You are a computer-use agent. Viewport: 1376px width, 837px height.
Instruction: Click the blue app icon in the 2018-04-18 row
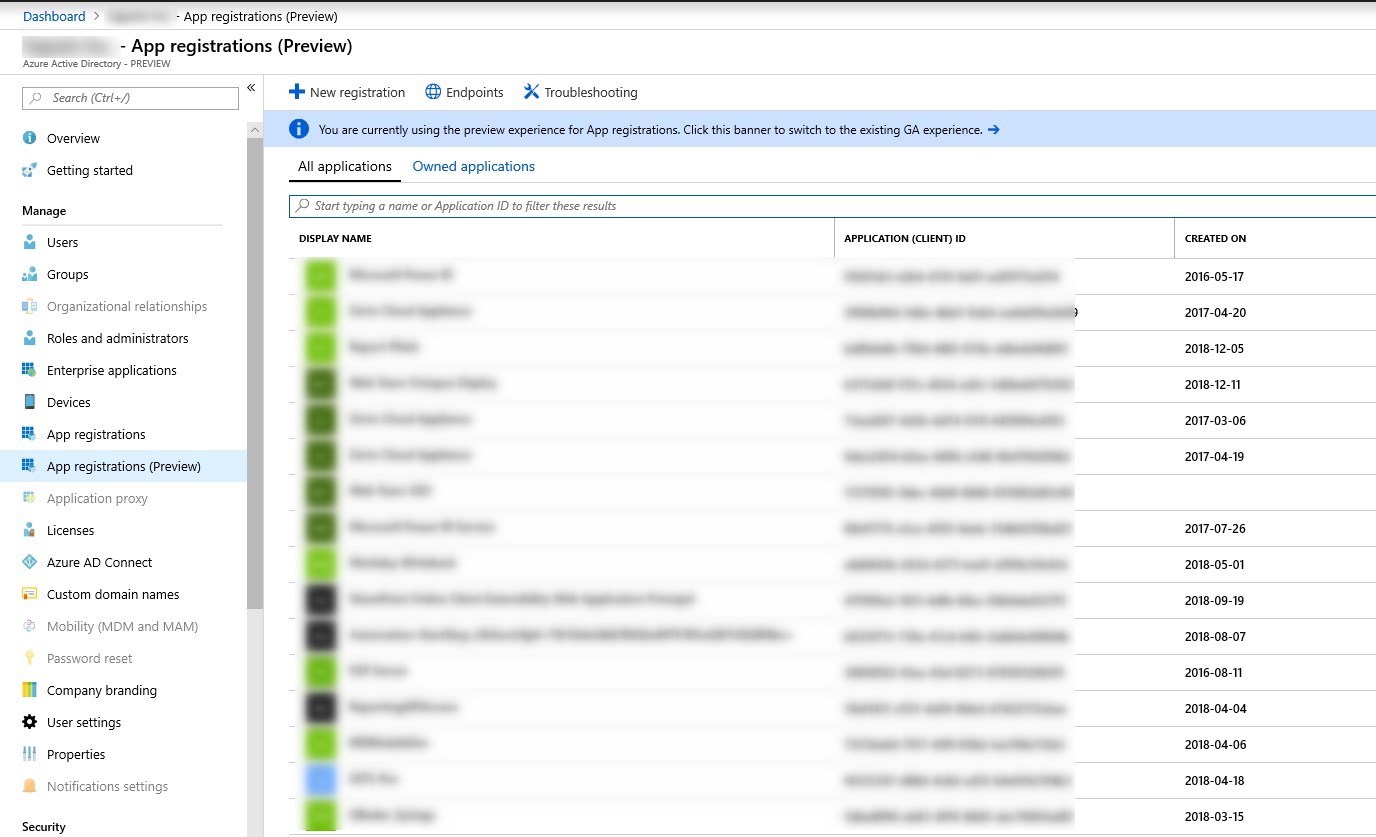pyautogui.click(x=321, y=780)
